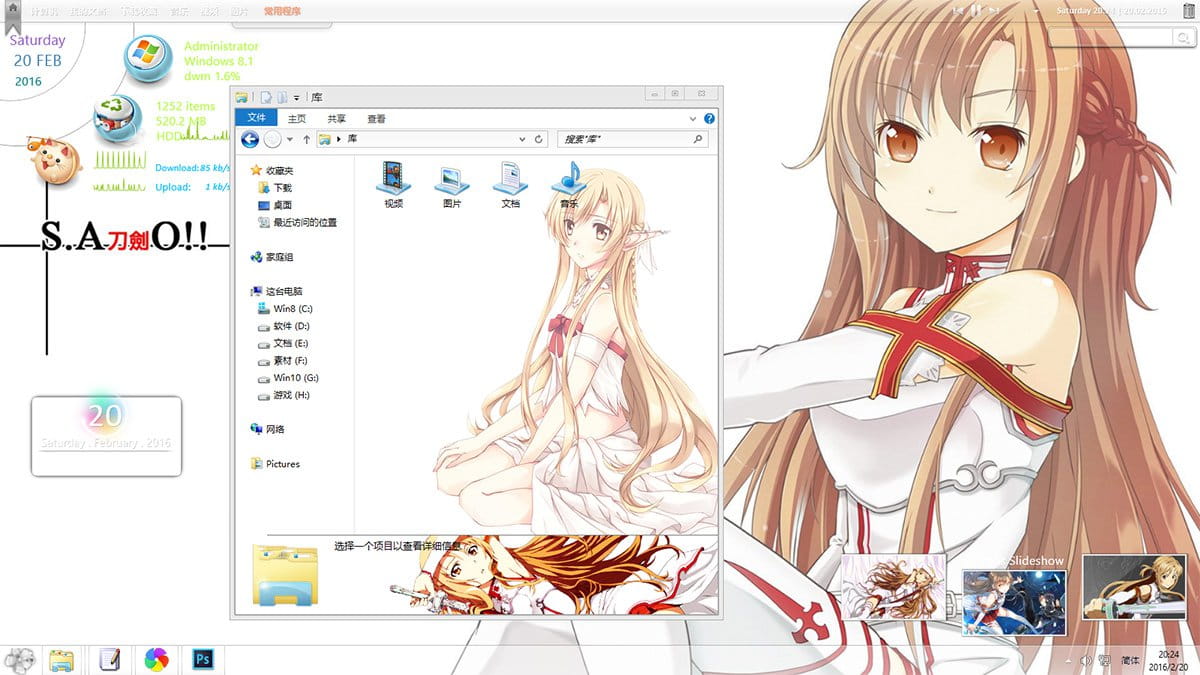The height and width of the screenshot is (675, 1200).
Task: Click the Windows logo orb widget
Action: (148, 58)
